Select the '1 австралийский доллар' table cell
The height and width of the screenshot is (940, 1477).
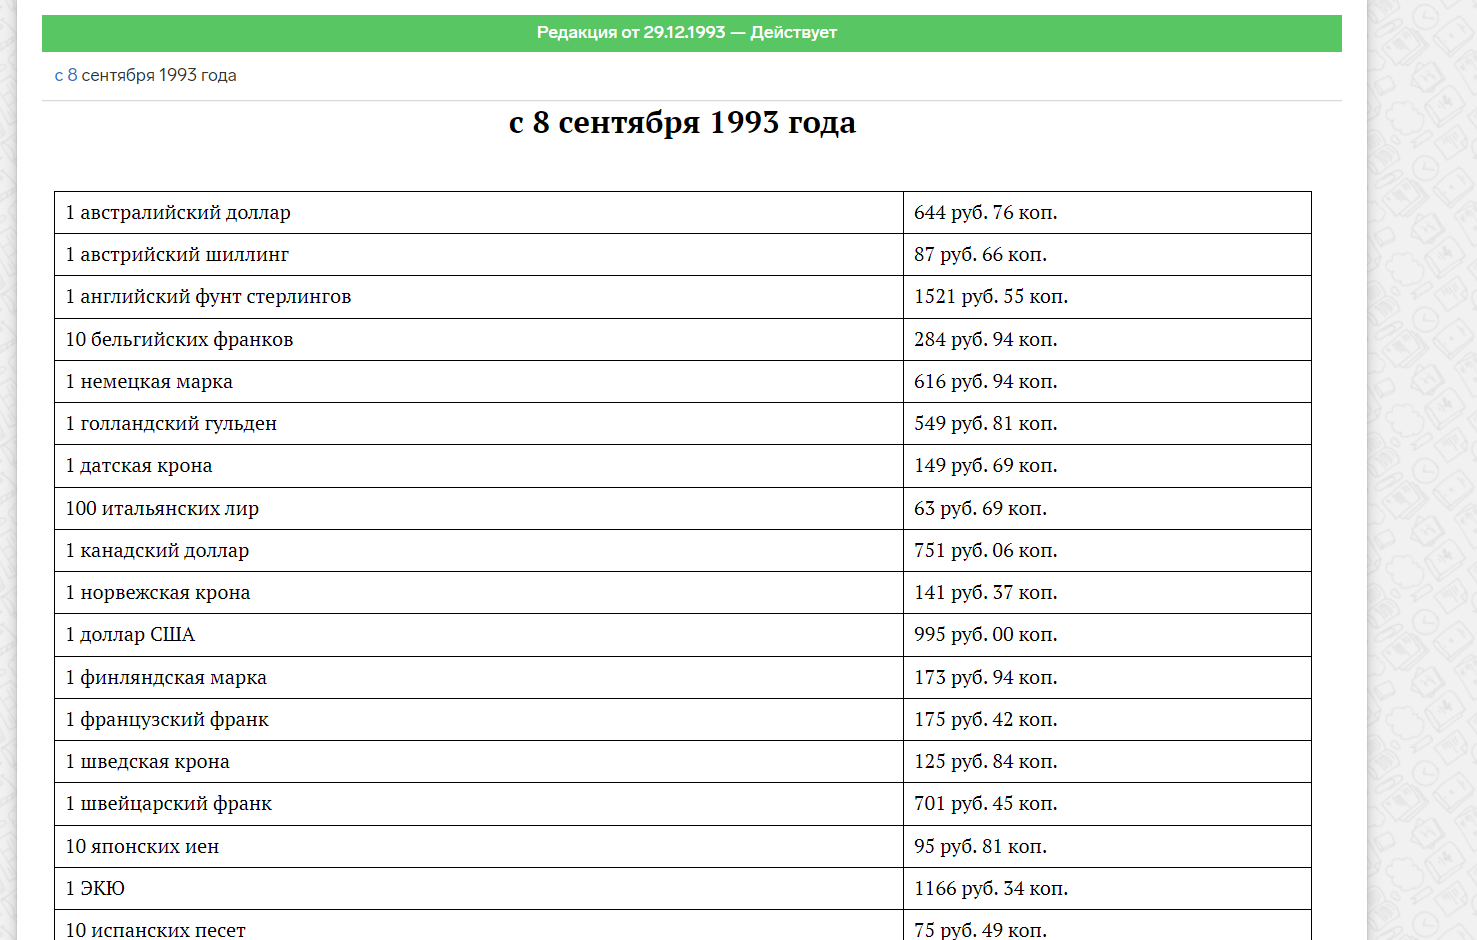pyautogui.click(x=479, y=213)
